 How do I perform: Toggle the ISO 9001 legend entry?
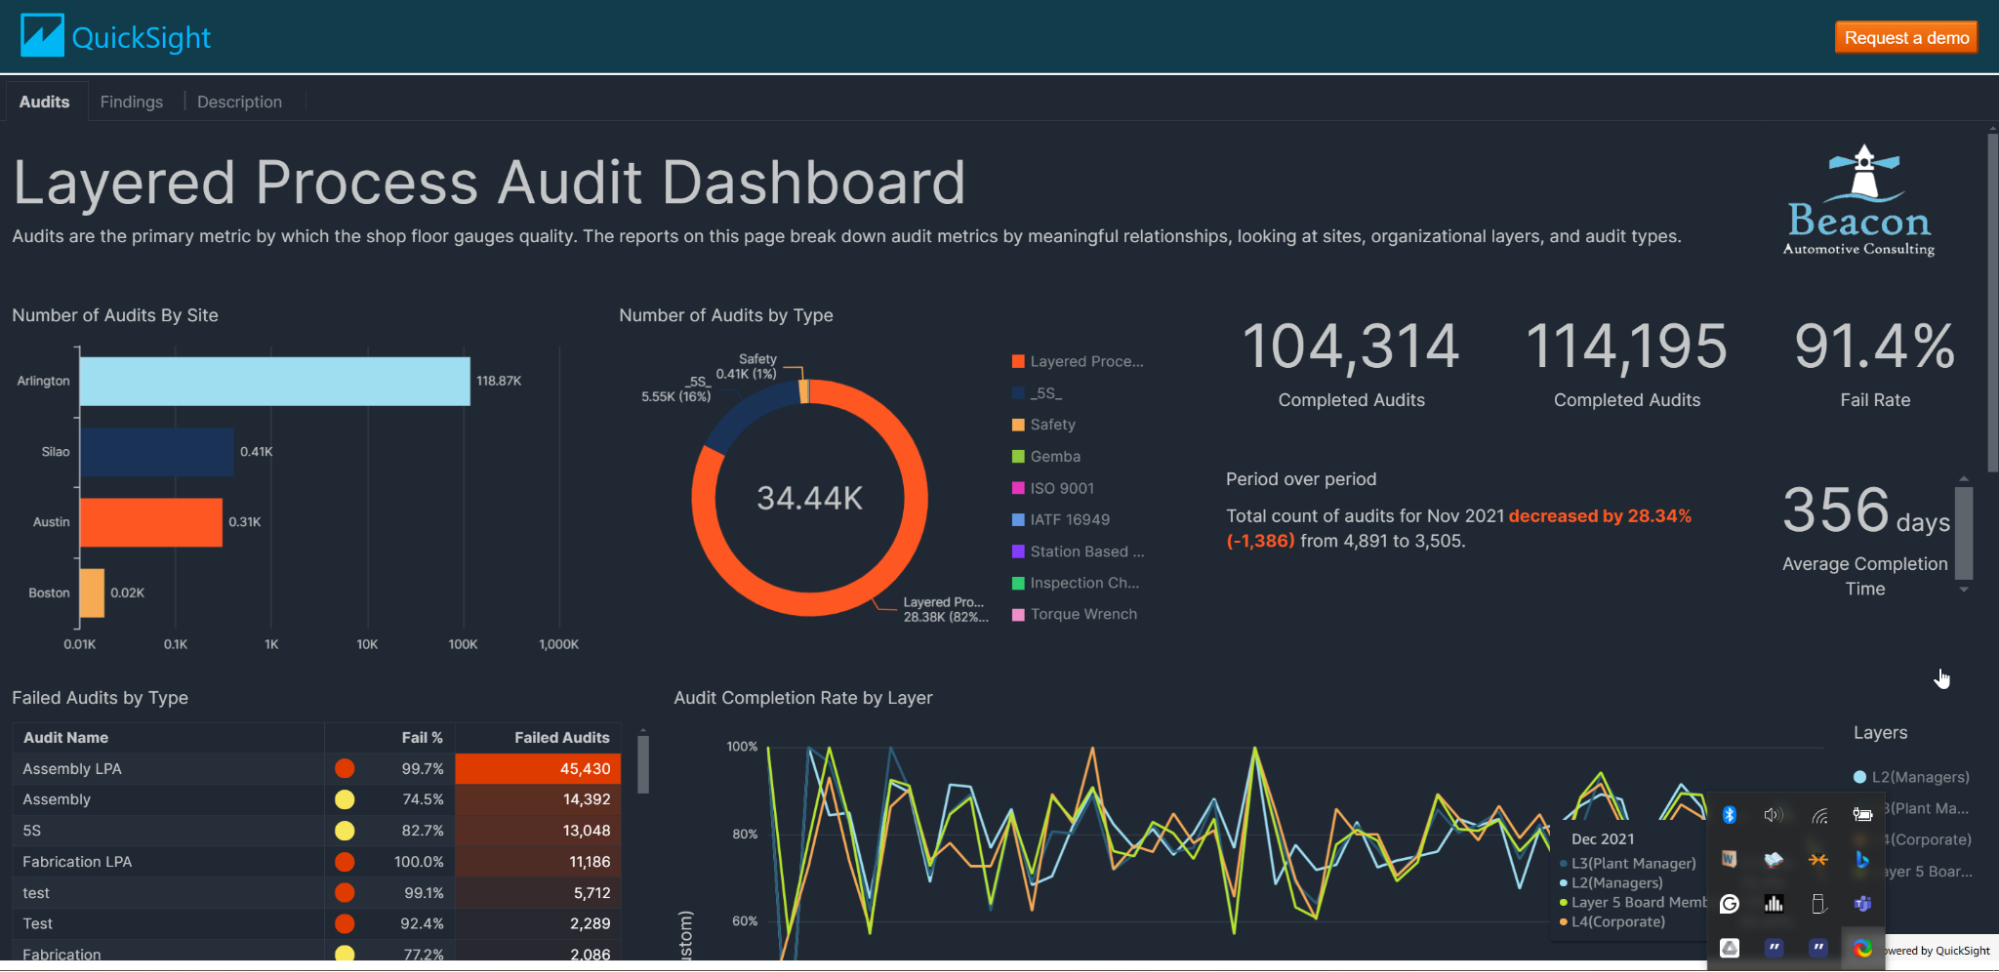click(x=1061, y=488)
